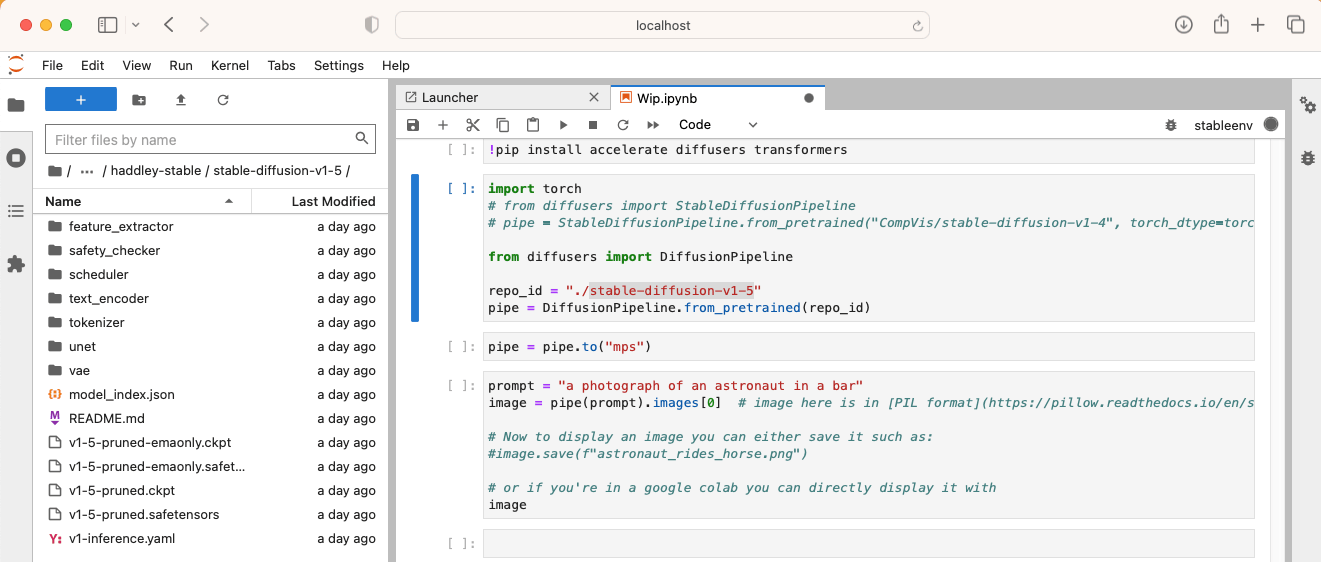
Task: Restart the kernel using the toolbar icon
Action: pos(623,125)
